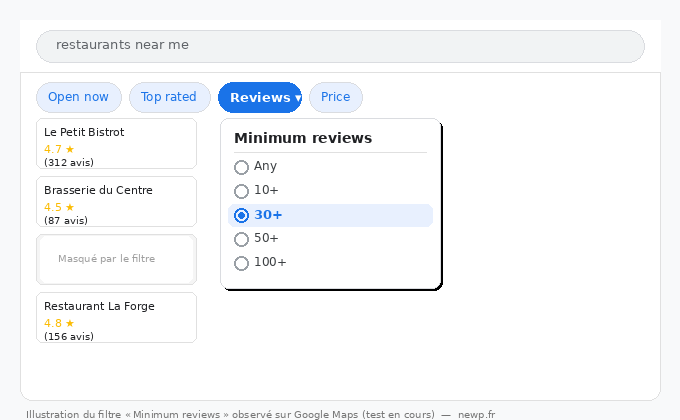
Task: Toggle the Top rated filter chip
Action: tap(169, 97)
